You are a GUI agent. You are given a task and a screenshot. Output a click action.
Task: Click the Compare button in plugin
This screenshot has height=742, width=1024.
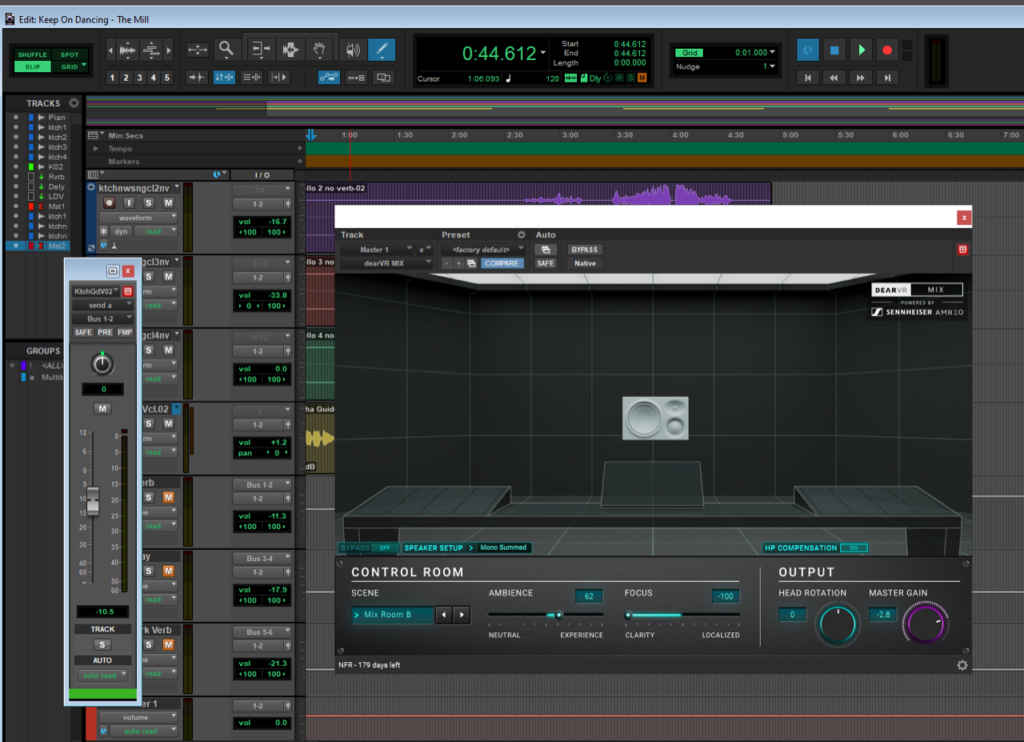coord(502,263)
